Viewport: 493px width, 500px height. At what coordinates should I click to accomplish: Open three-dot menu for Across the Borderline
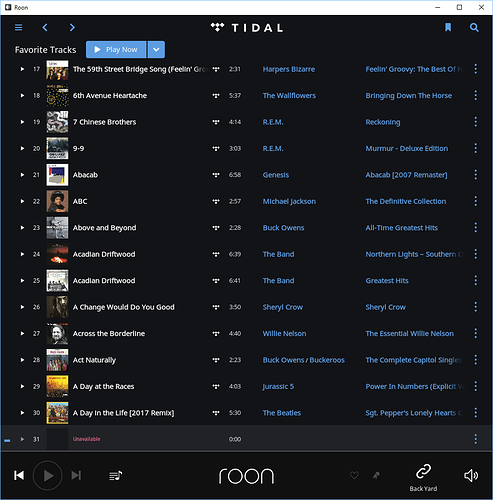[x=476, y=333]
